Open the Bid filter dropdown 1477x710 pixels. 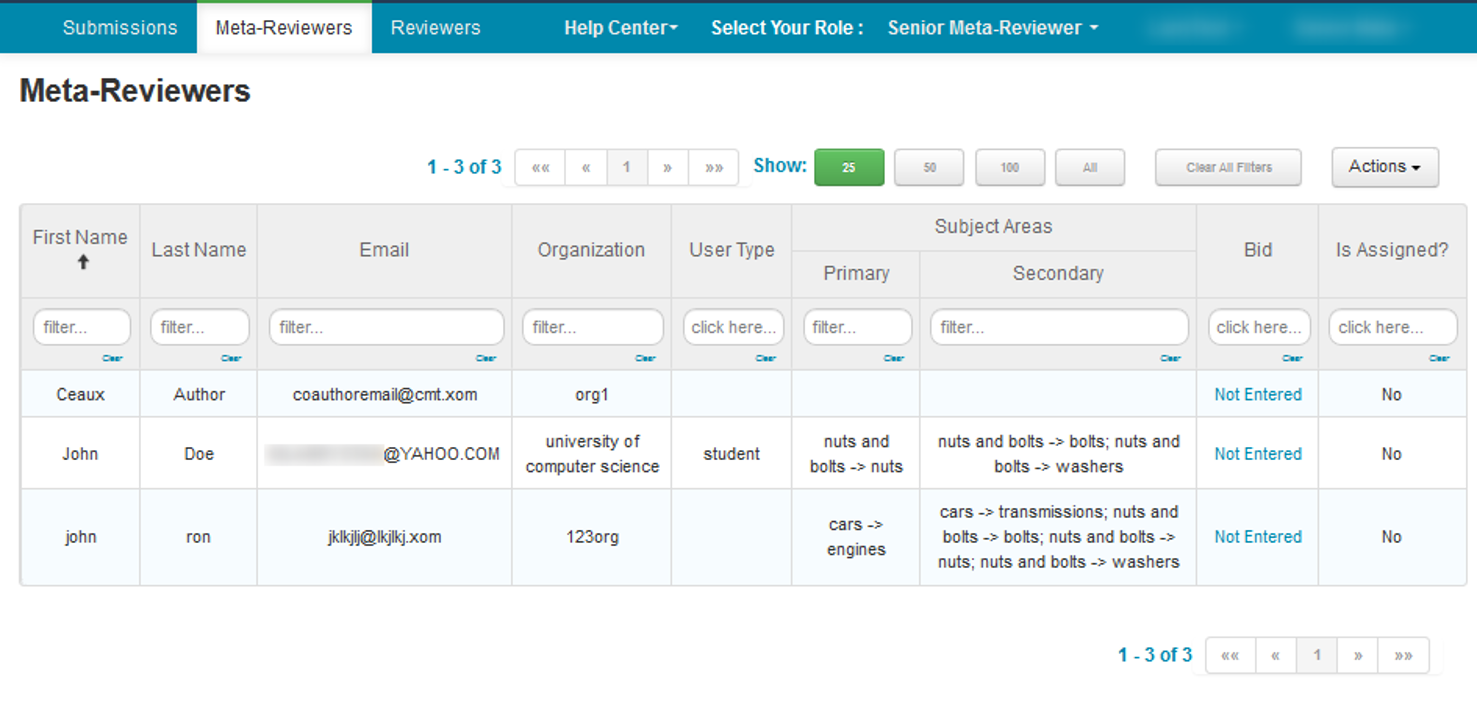coord(1259,327)
